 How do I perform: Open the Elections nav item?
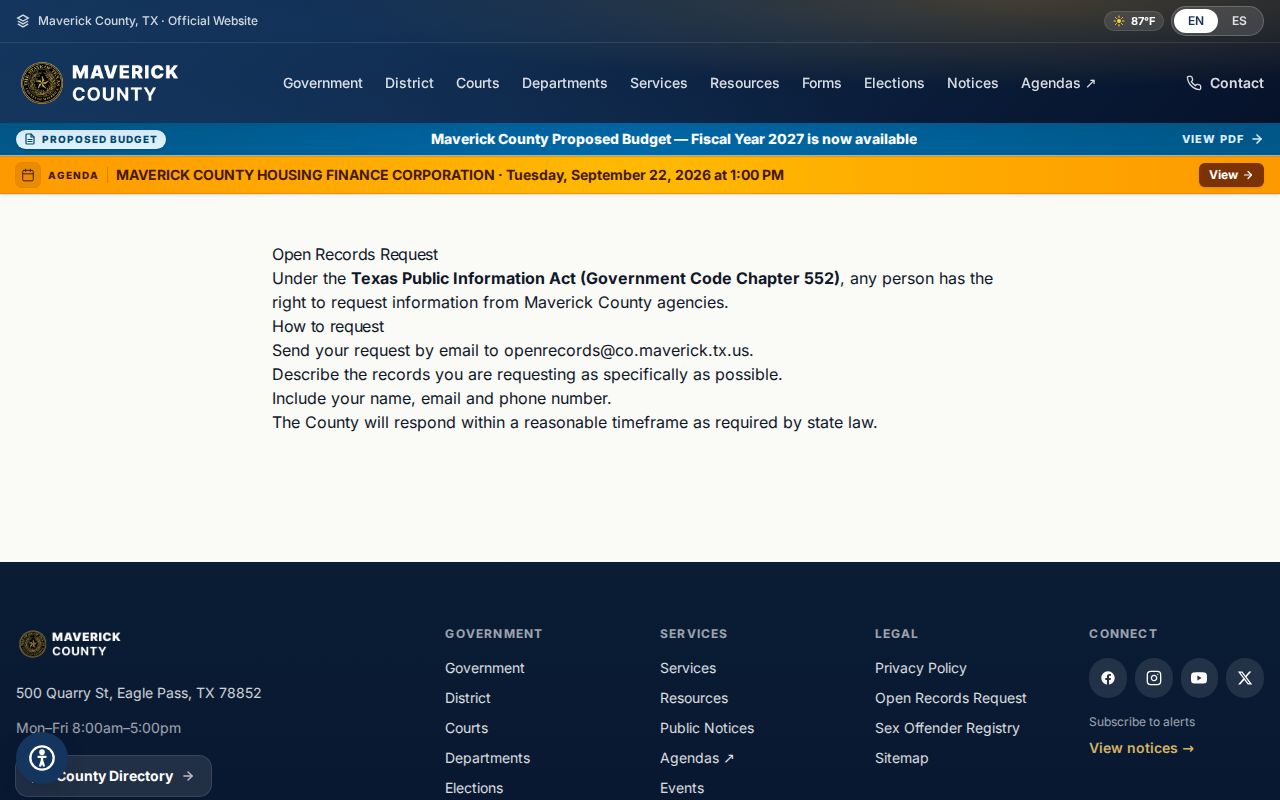[x=894, y=83]
